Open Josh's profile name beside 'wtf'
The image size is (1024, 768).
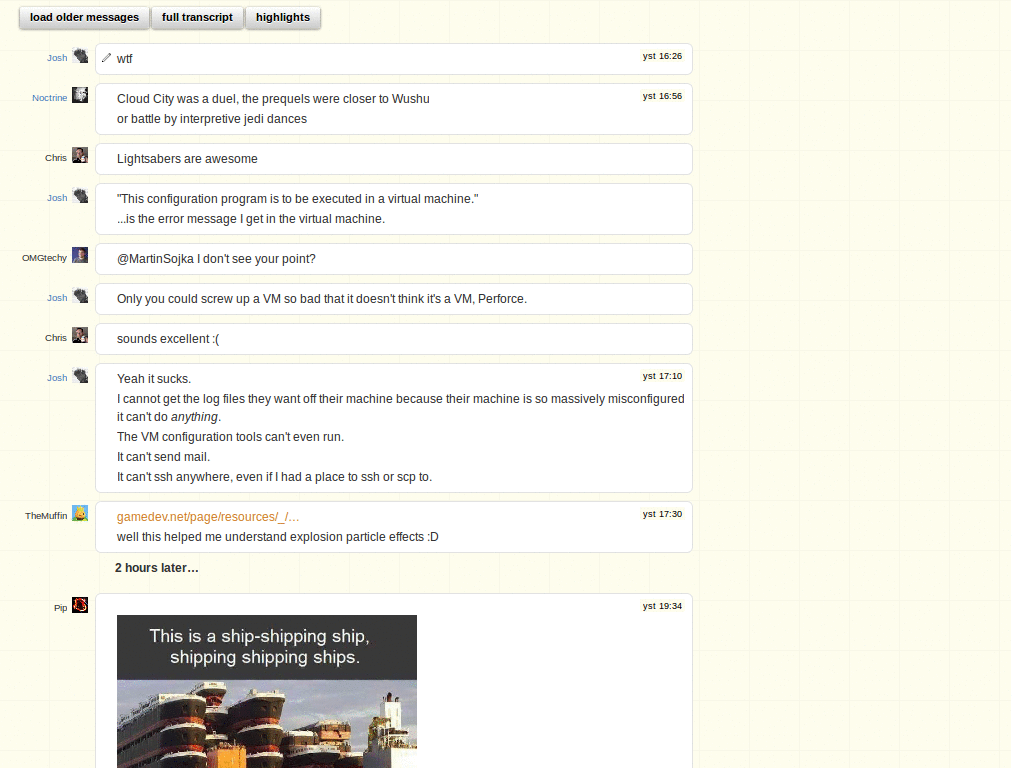click(57, 58)
